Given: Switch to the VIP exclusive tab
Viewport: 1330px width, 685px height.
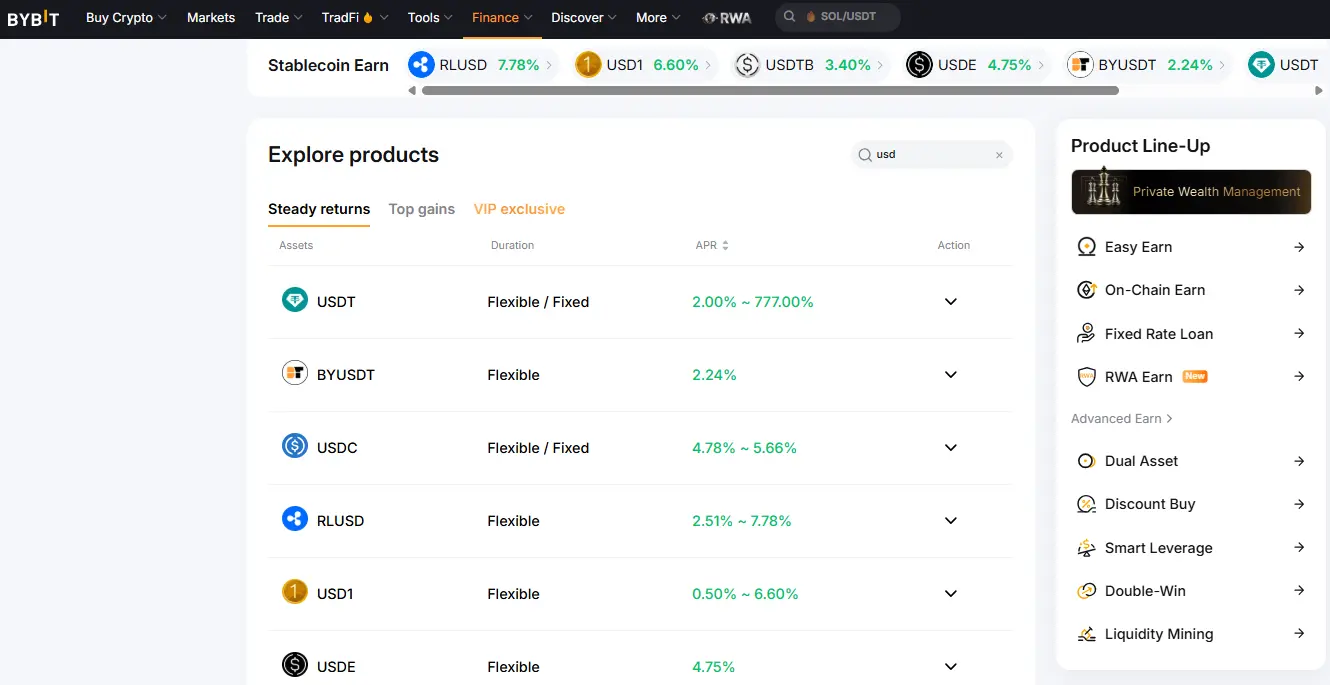Looking at the screenshot, I should click(x=519, y=209).
